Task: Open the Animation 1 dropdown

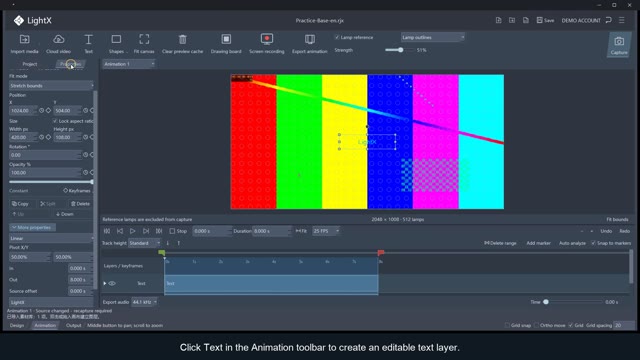Action: [x=129, y=64]
